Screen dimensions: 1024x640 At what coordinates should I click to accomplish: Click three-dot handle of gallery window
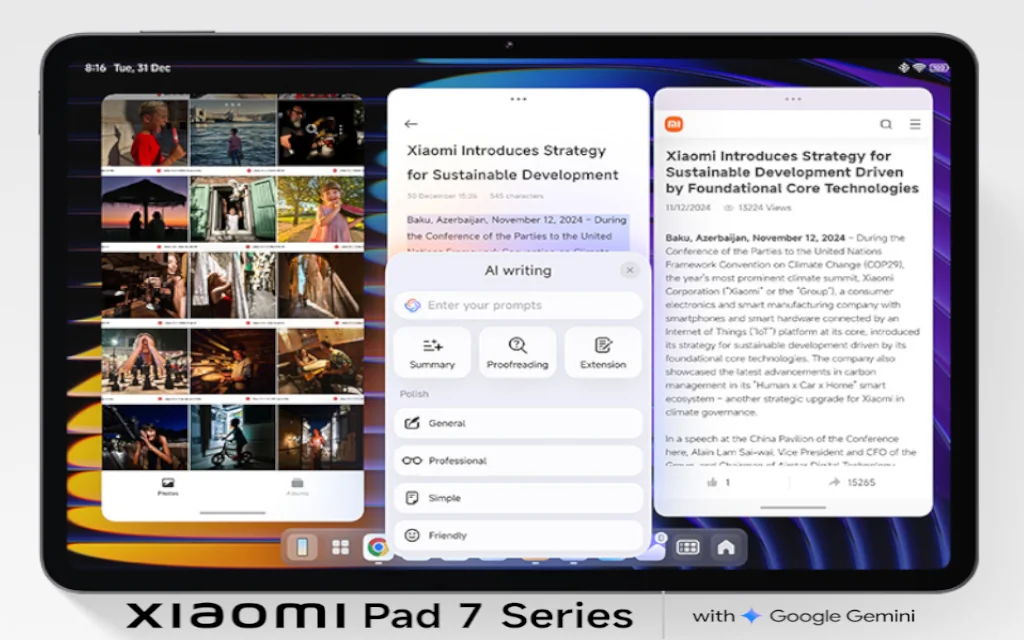click(232, 104)
